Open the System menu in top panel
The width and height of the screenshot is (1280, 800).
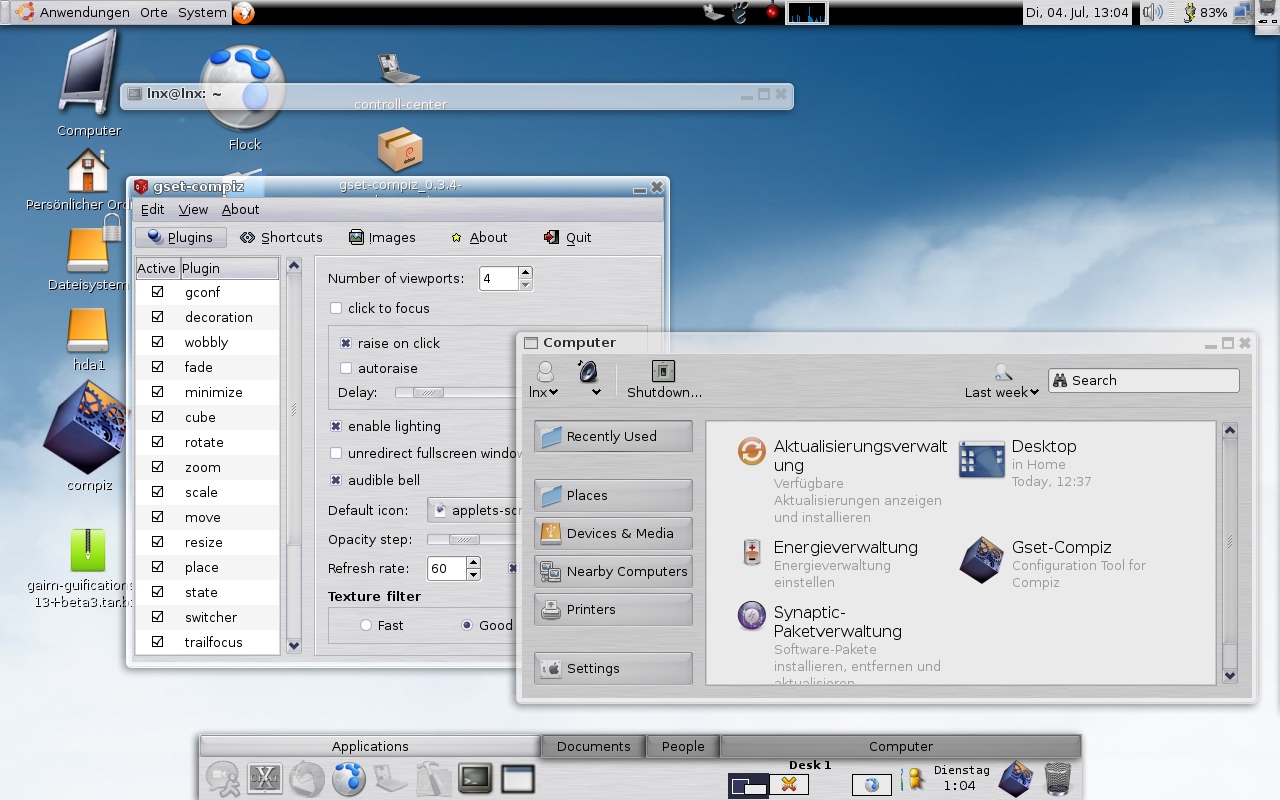(x=202, y=13)
